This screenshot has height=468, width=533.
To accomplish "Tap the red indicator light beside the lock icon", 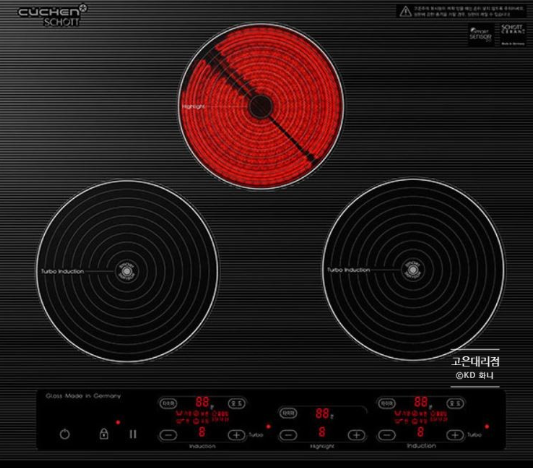I will [x=118, y=422].
